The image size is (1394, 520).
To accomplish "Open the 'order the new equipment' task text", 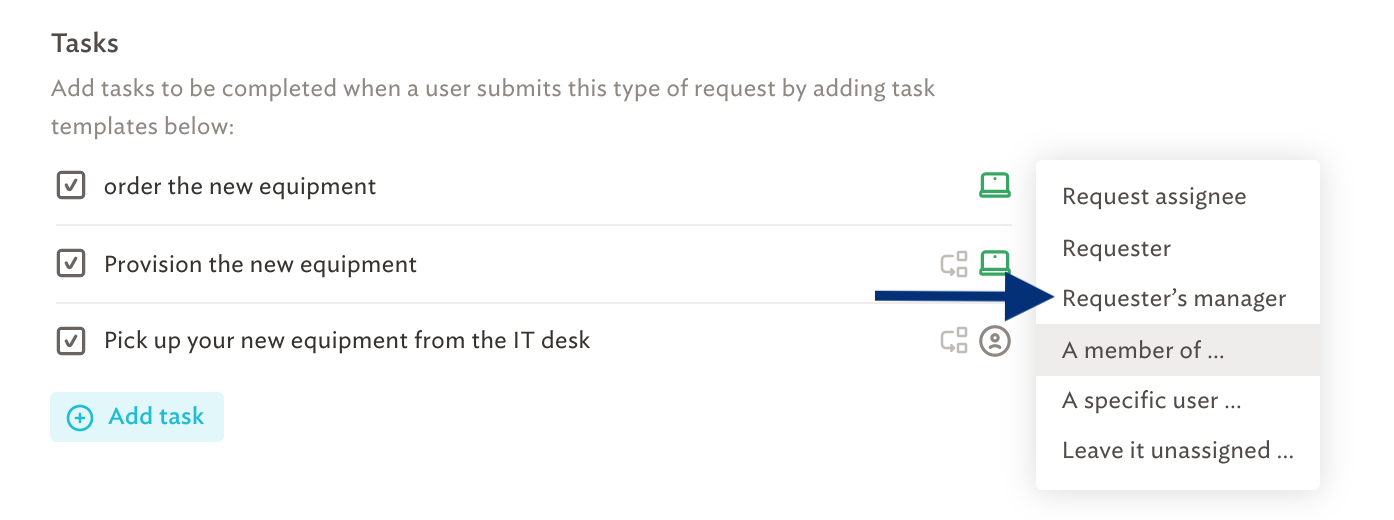I will (240, 186).
